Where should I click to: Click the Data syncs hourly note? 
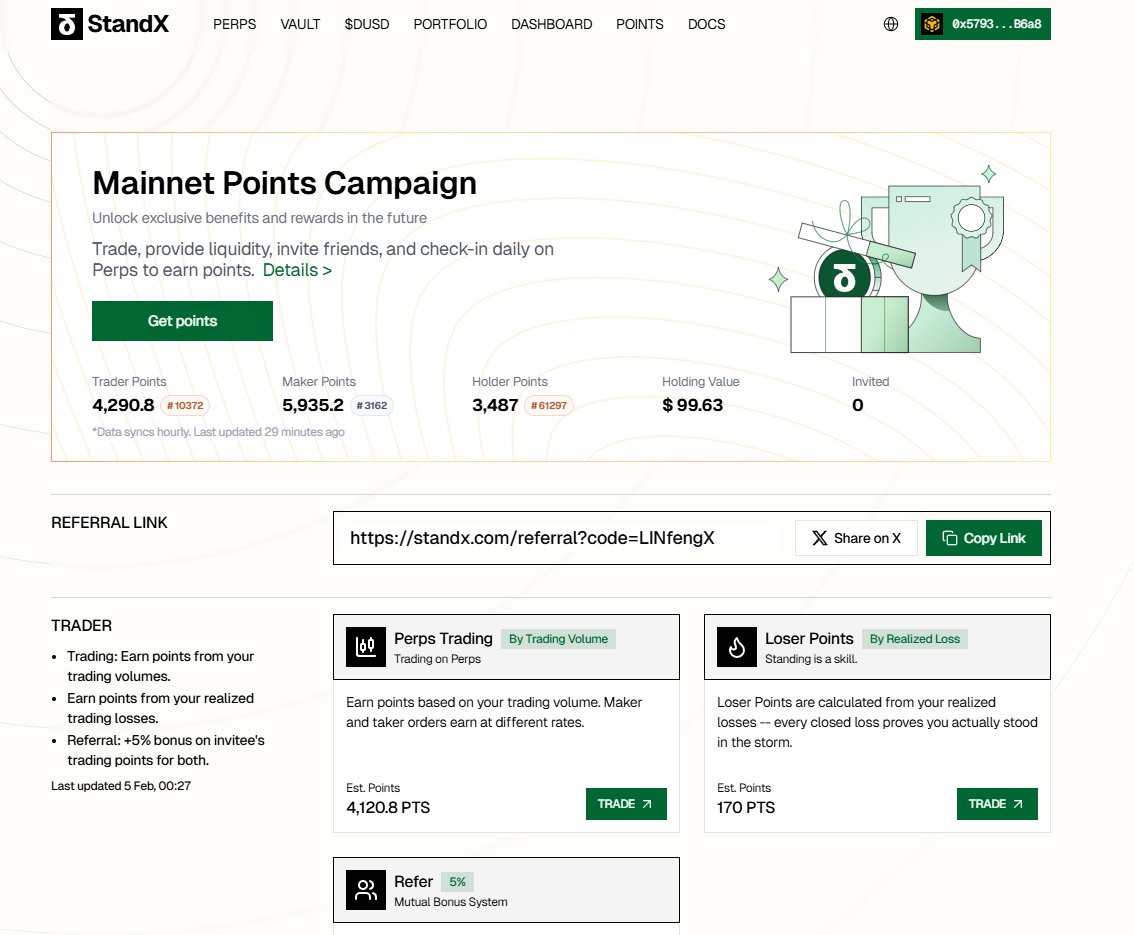click(x=218, y=432)
